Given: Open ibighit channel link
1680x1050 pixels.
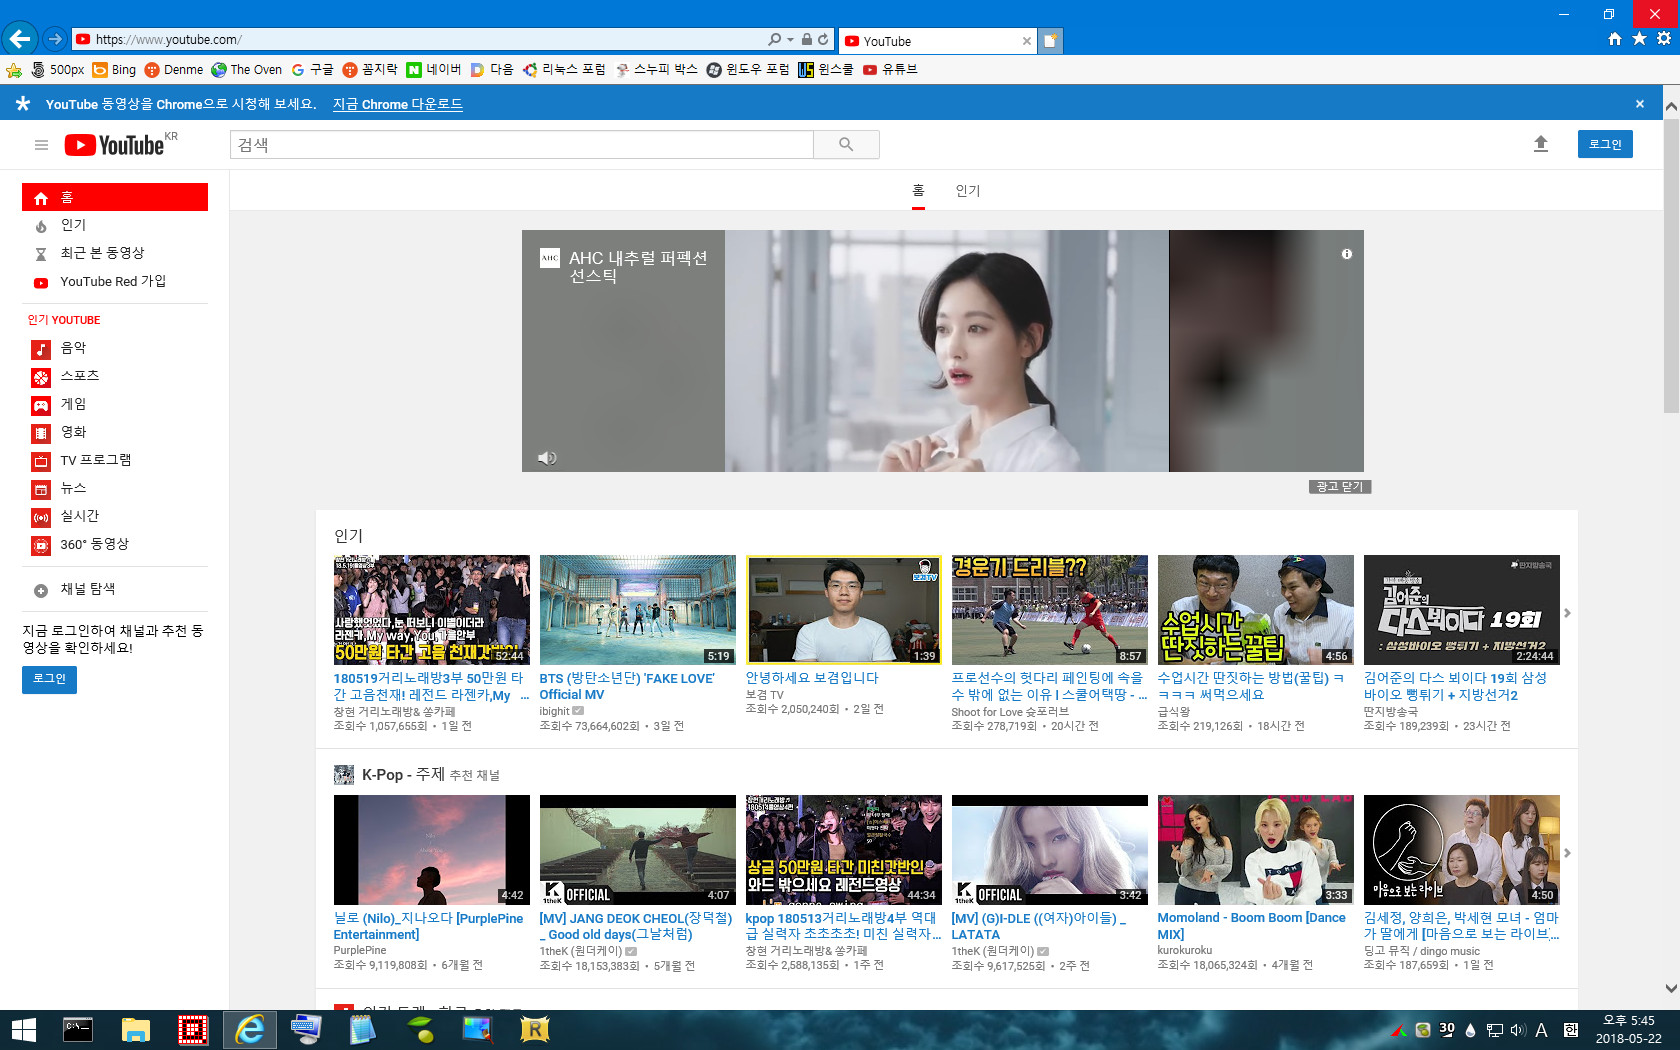Looking at the screenshot, I should [x=554, y=712].
